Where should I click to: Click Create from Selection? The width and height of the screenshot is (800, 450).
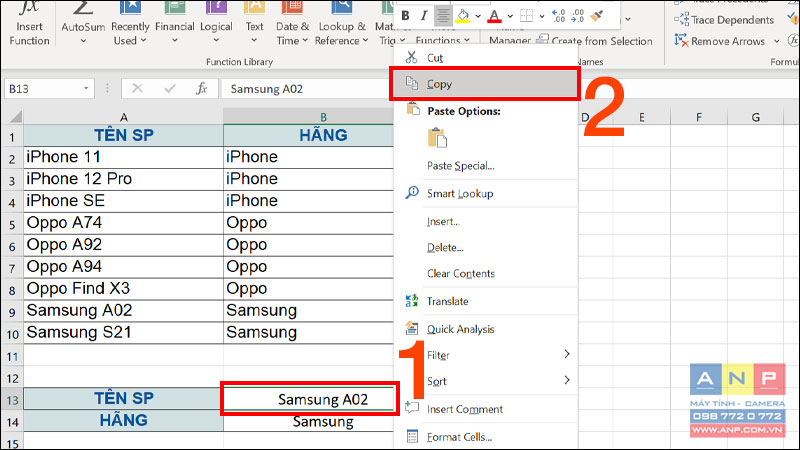click(x=595, y=41)
